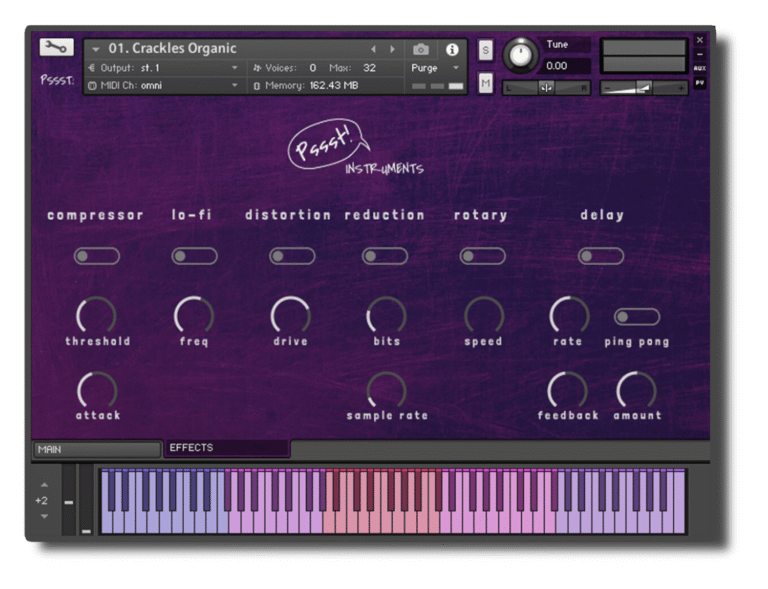Enable the reduction toggle
Viewport: 768px width, 589px height.
[x=384, y=256]
